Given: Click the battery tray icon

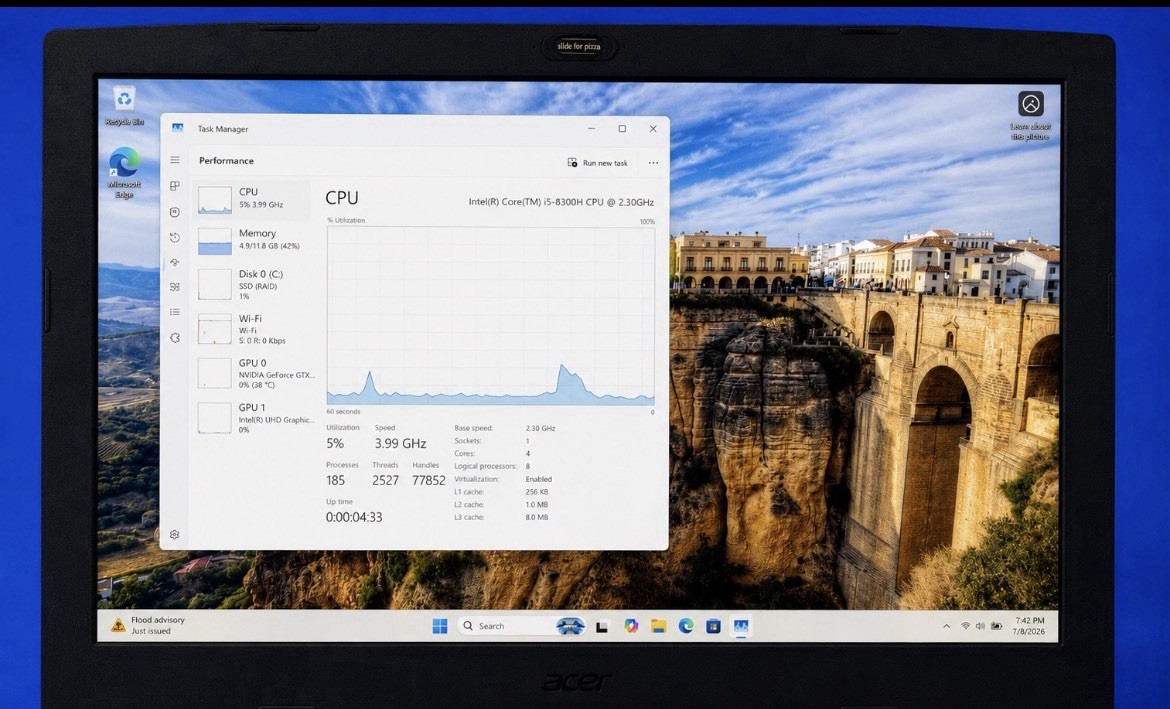Looking at the screenshot, I should pyautogui.click(x=996, y=625).
